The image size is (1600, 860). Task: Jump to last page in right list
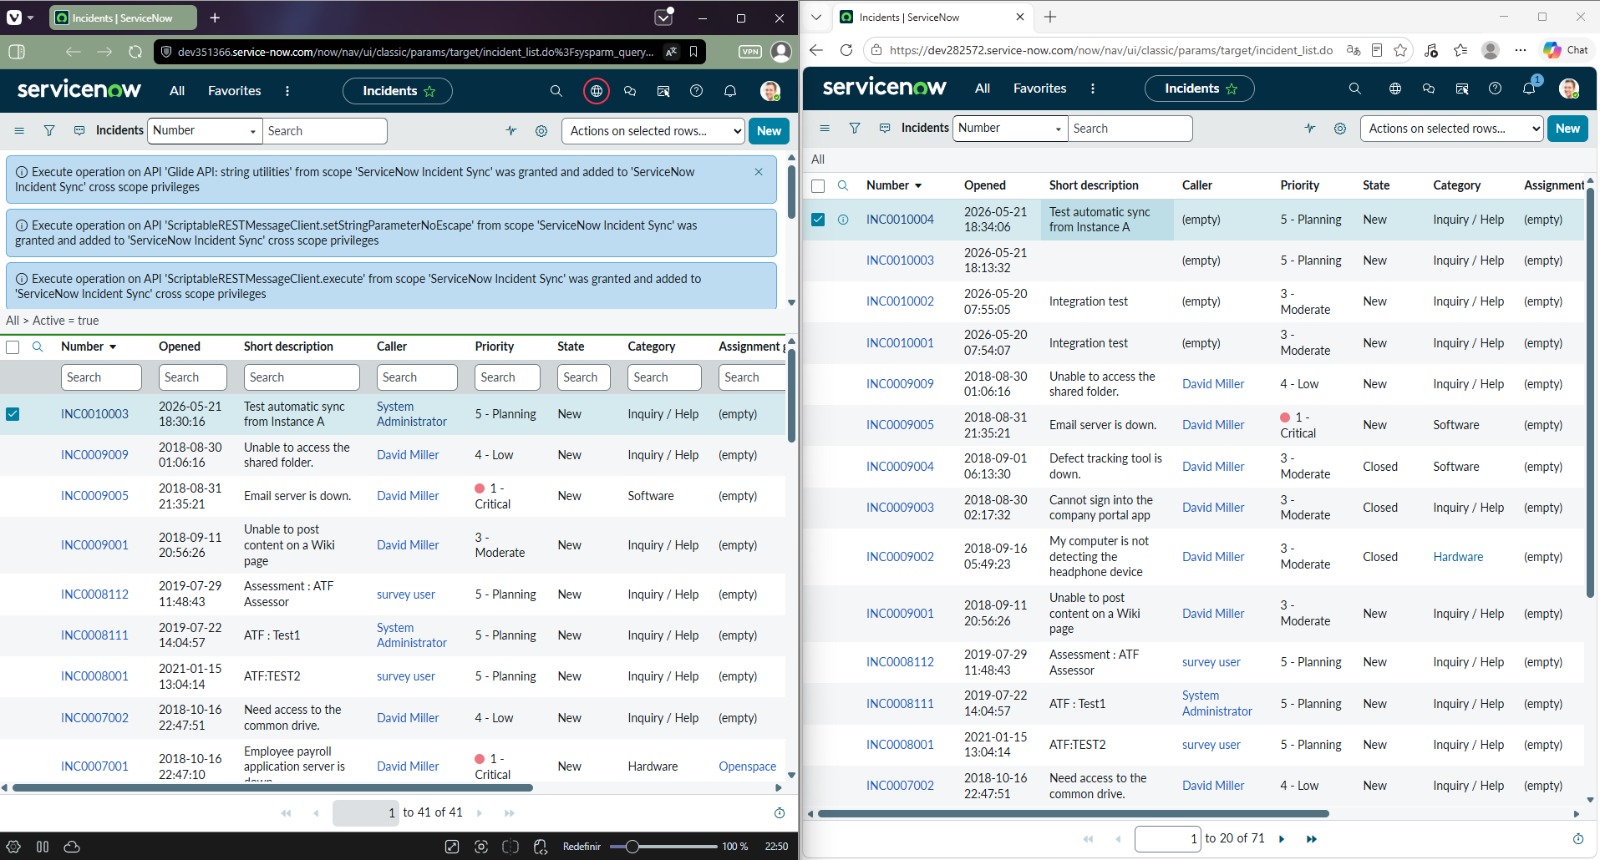1312,839
